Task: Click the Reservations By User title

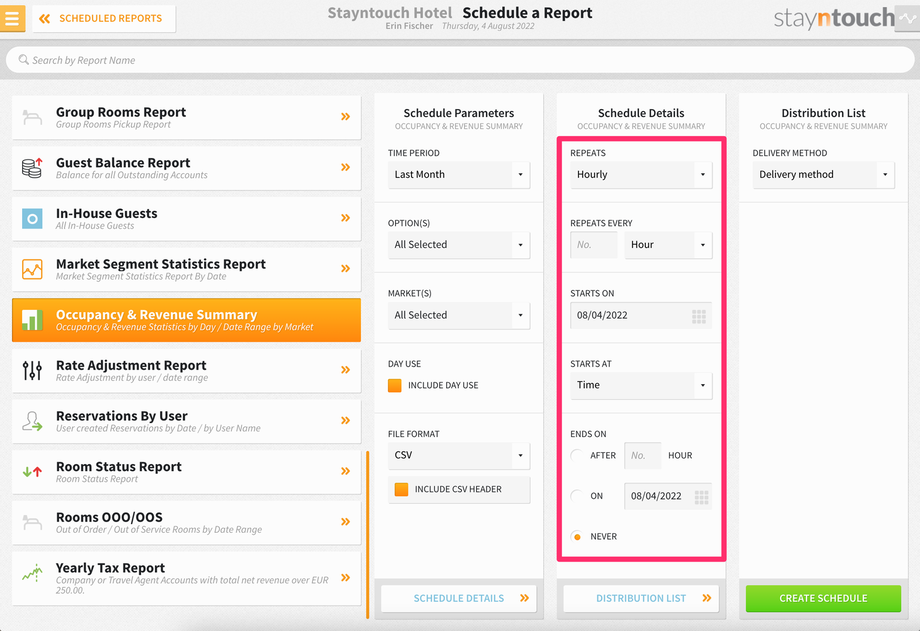Action: 121,416
